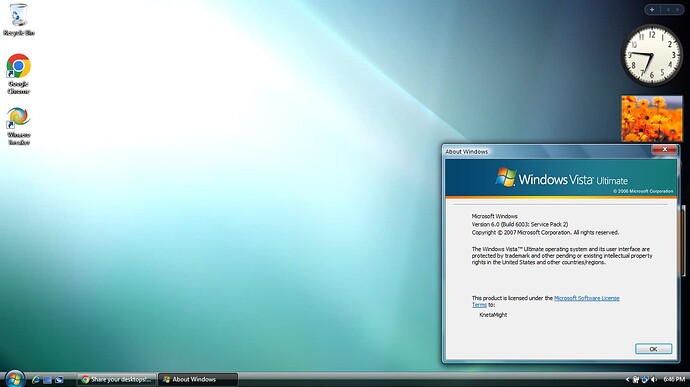Go to previous sidebar gadgets page arrow

click(x=668, y=10)
